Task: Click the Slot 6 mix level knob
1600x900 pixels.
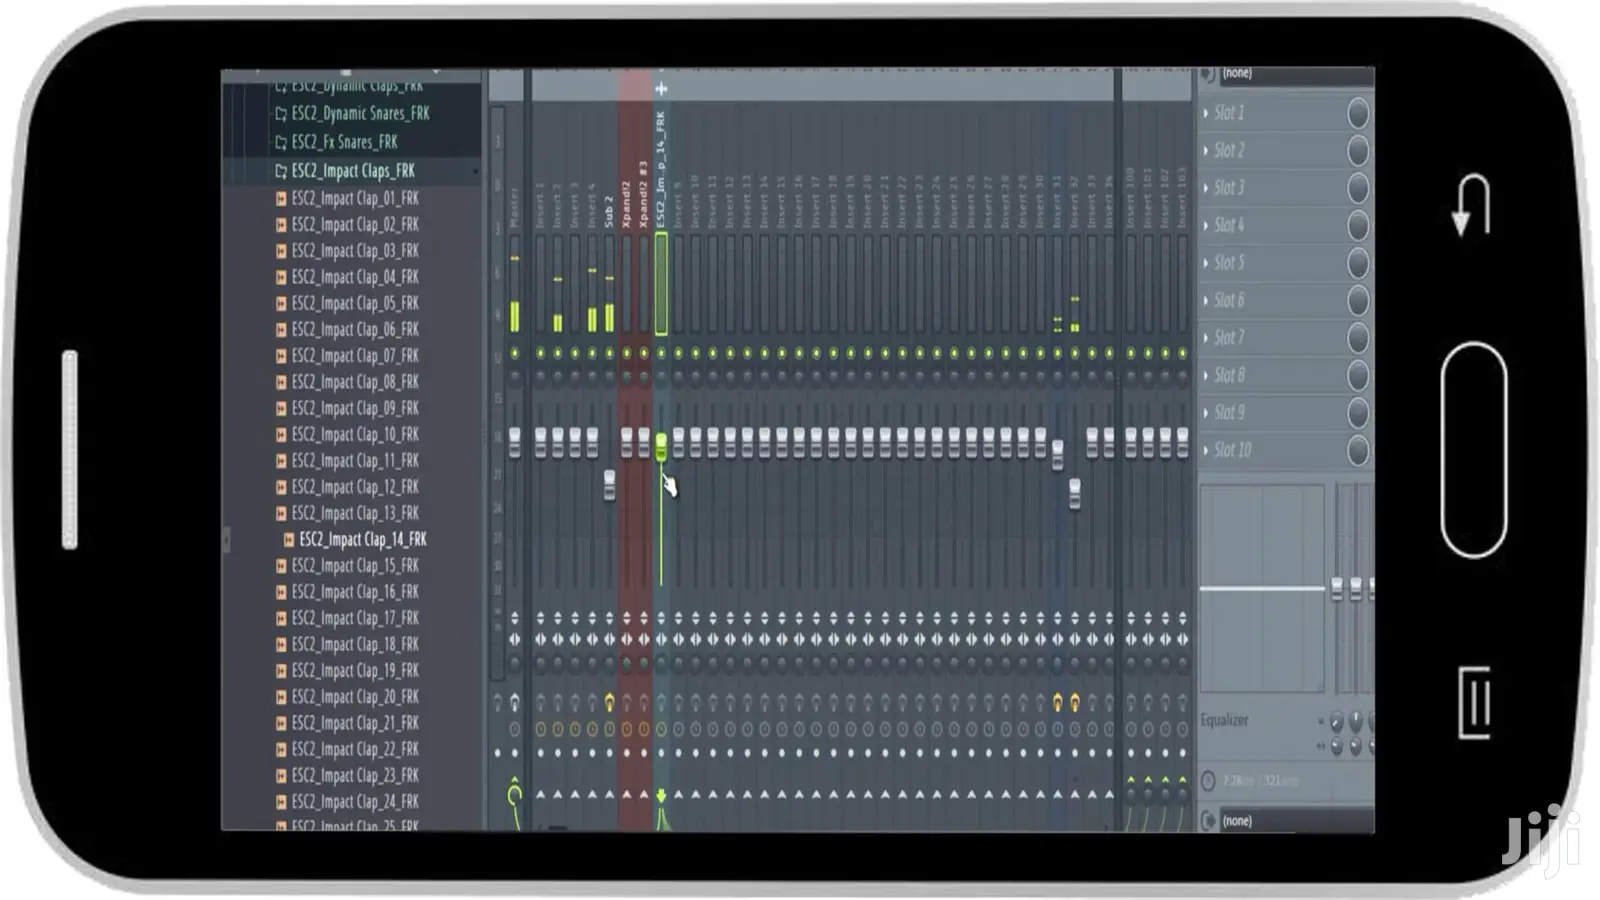Action: click(1358, 300)
